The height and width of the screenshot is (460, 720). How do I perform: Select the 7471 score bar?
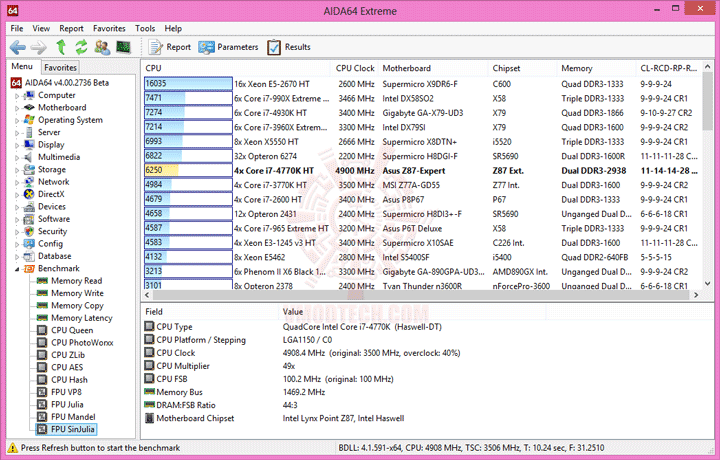[x=188, y=98]
